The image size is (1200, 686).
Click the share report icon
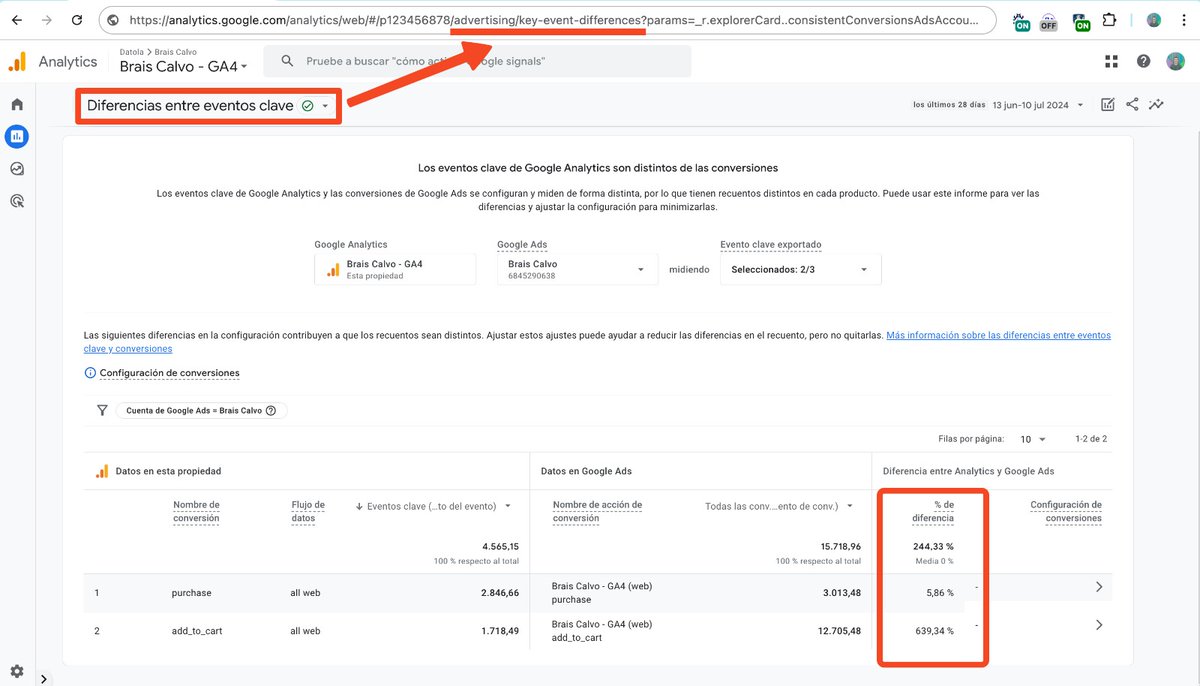point(1132,104)
